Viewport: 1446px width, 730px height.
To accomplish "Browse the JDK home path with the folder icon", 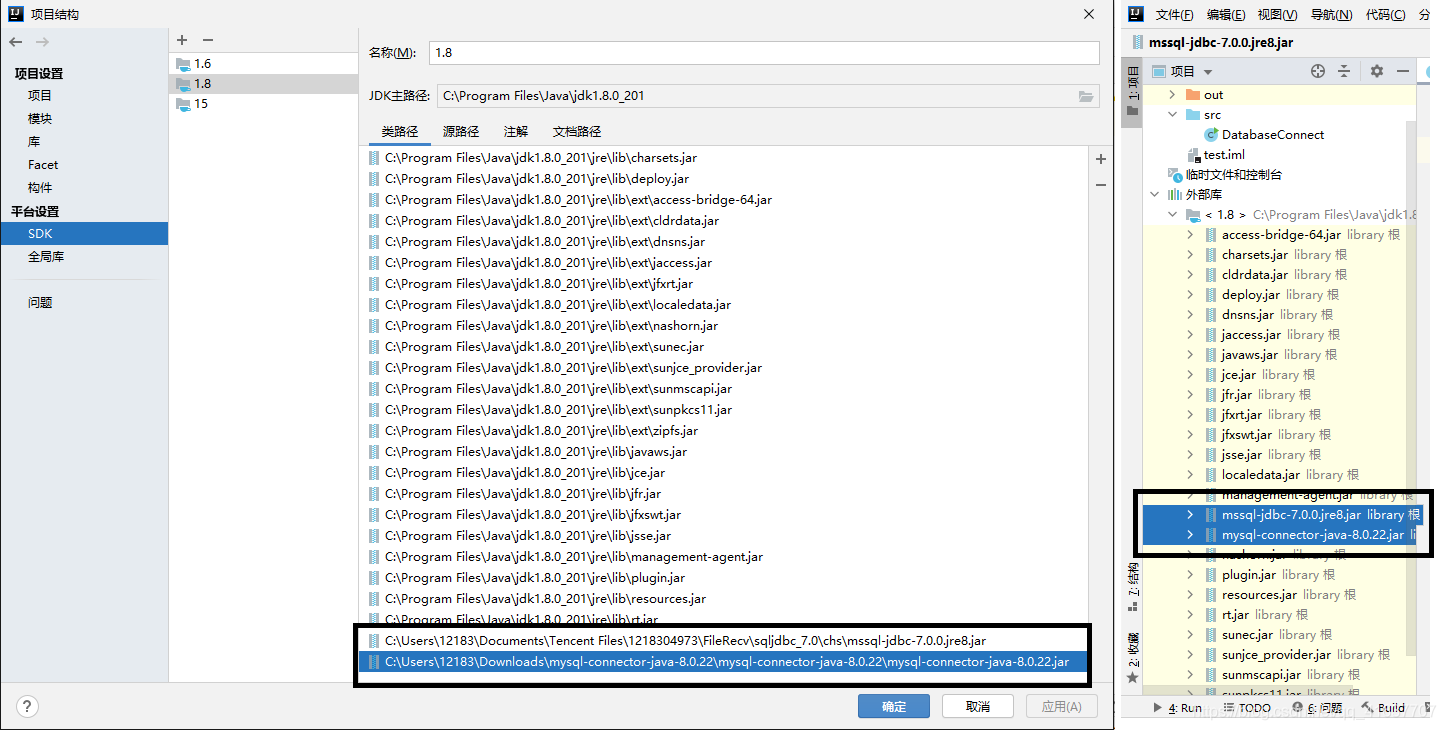I will pyautogui.click(x=1086, y=96).
